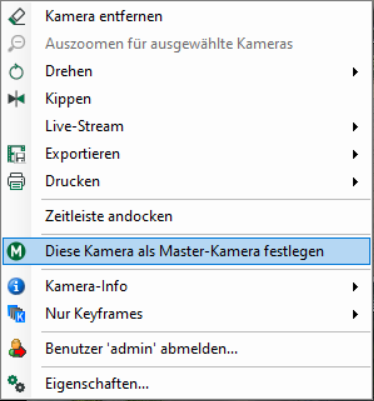The height and width of the screenshot is (401, 374).
Task: Choose Diese Kamera als Master-Kamera festlegen
Action: (187, 251)
